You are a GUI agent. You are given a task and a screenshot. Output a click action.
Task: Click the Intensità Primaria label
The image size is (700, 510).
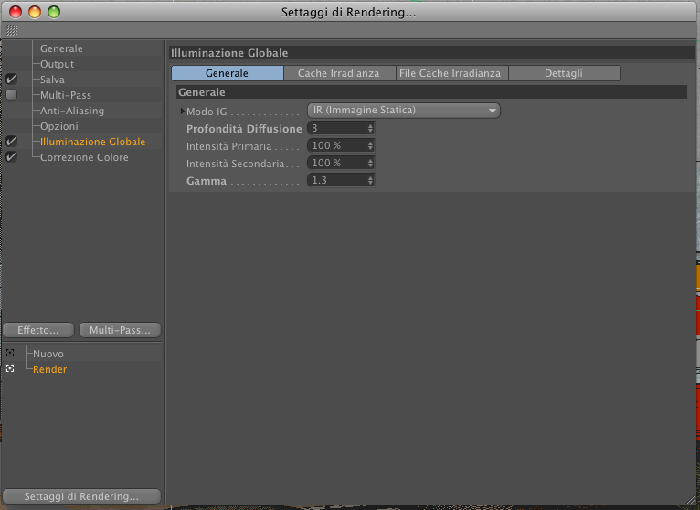(x=229, y=146)
